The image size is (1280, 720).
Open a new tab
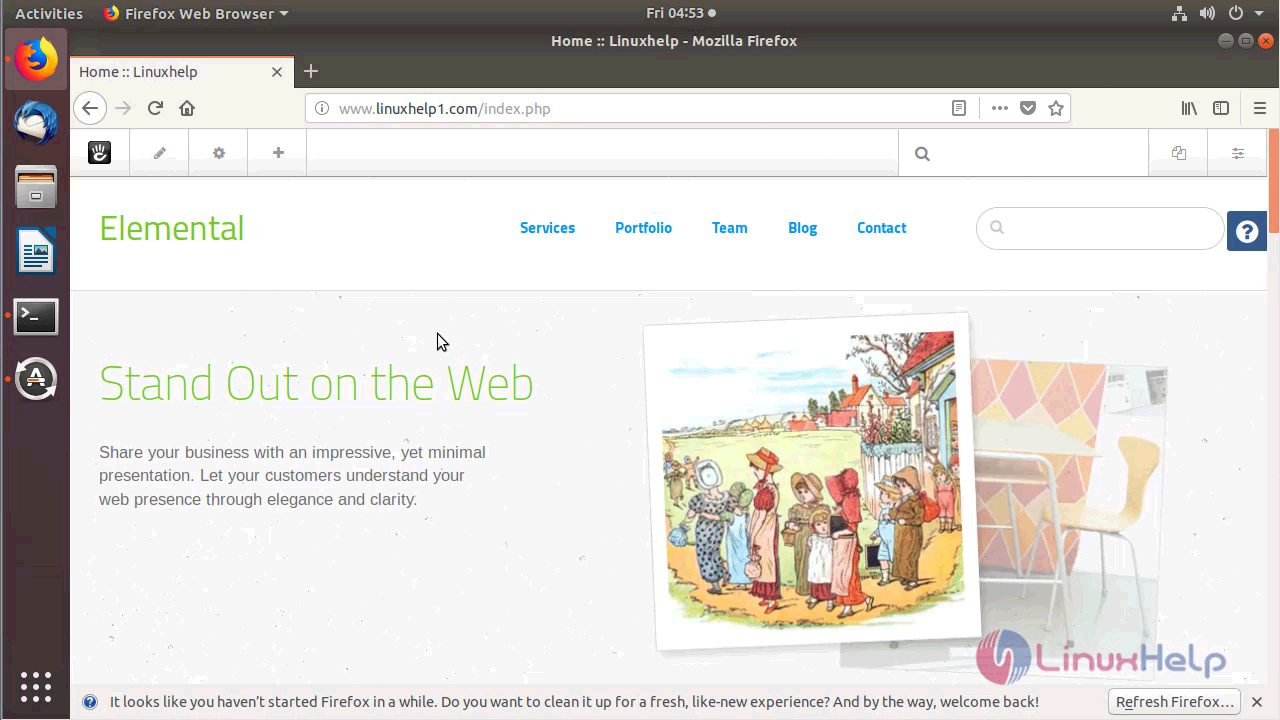tap(311, 71)
